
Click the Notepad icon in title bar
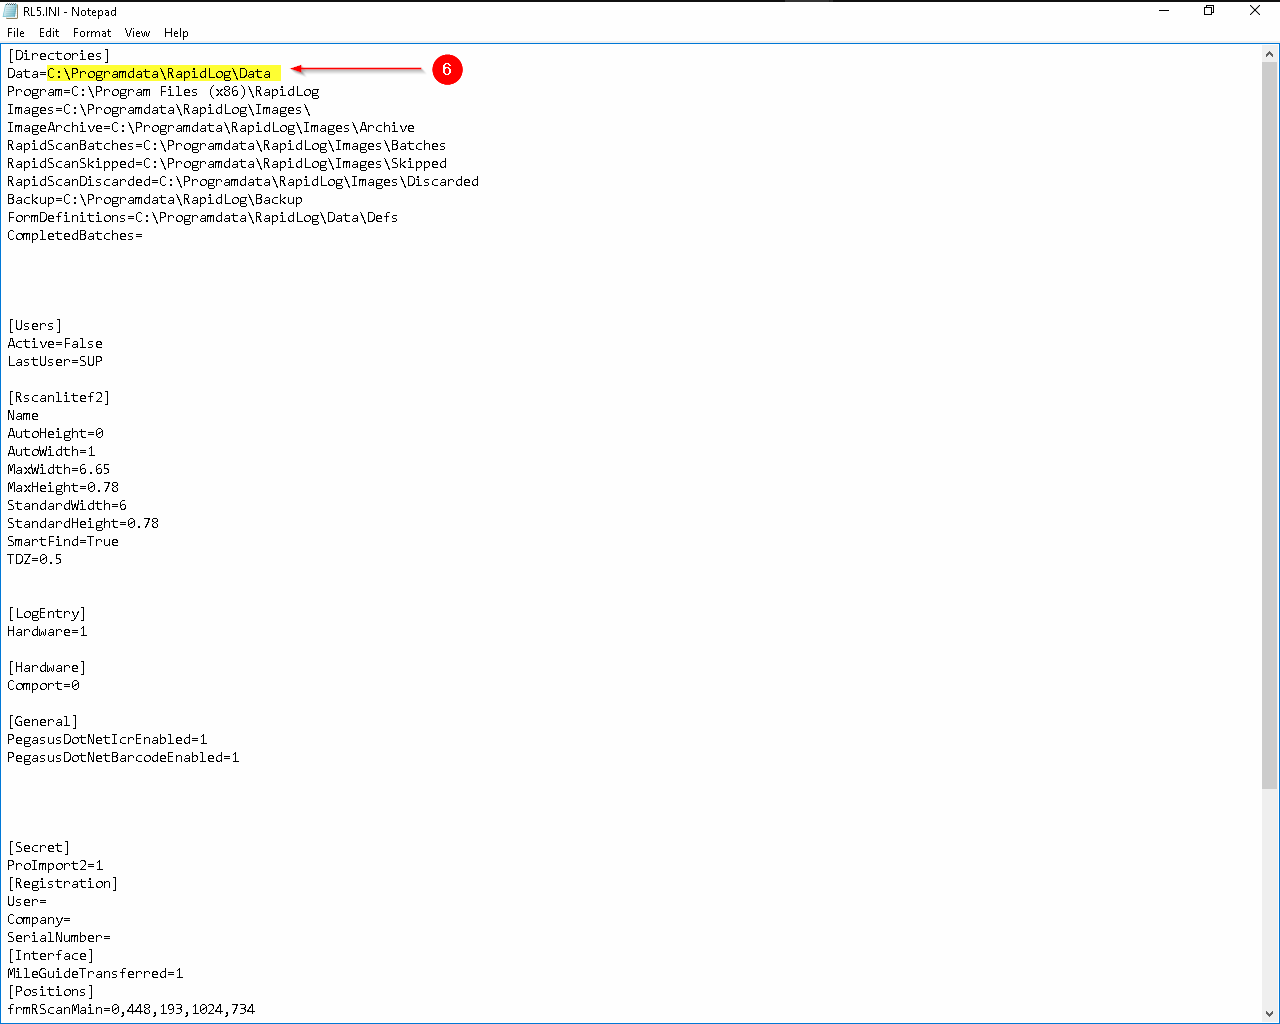(x=11, y=11)
